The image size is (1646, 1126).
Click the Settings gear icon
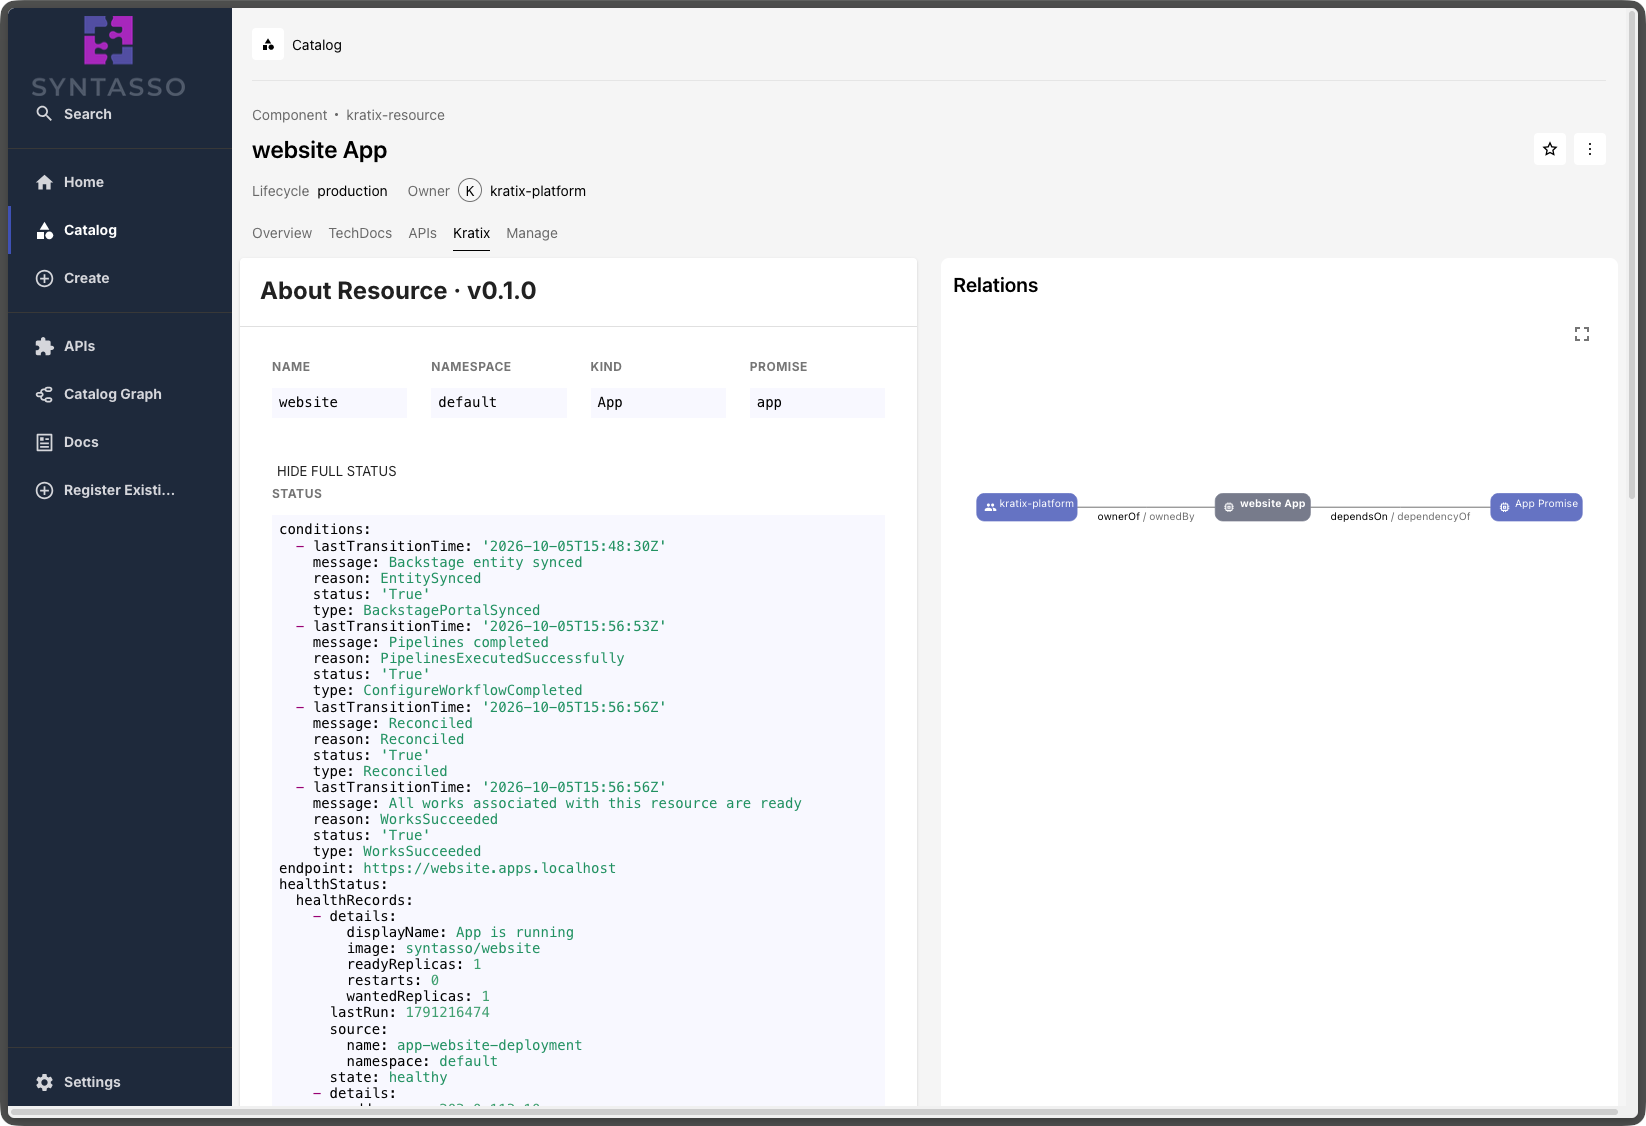44,1082
